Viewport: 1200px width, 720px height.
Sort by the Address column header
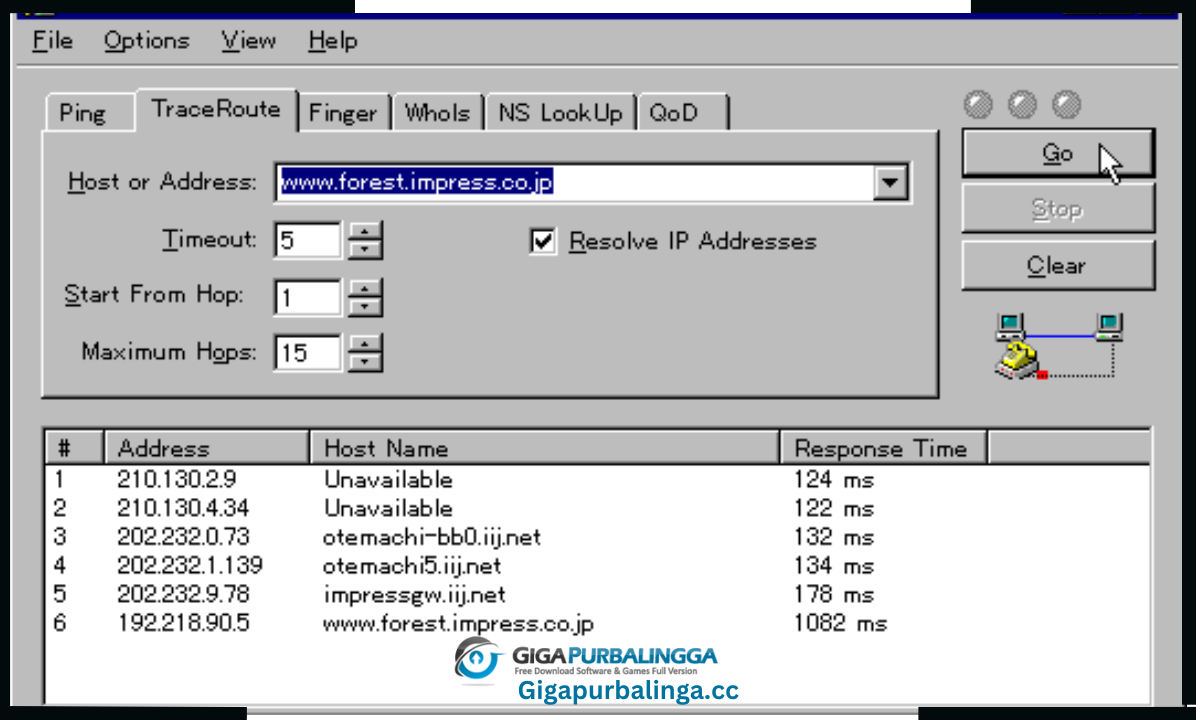click(206, 448)
